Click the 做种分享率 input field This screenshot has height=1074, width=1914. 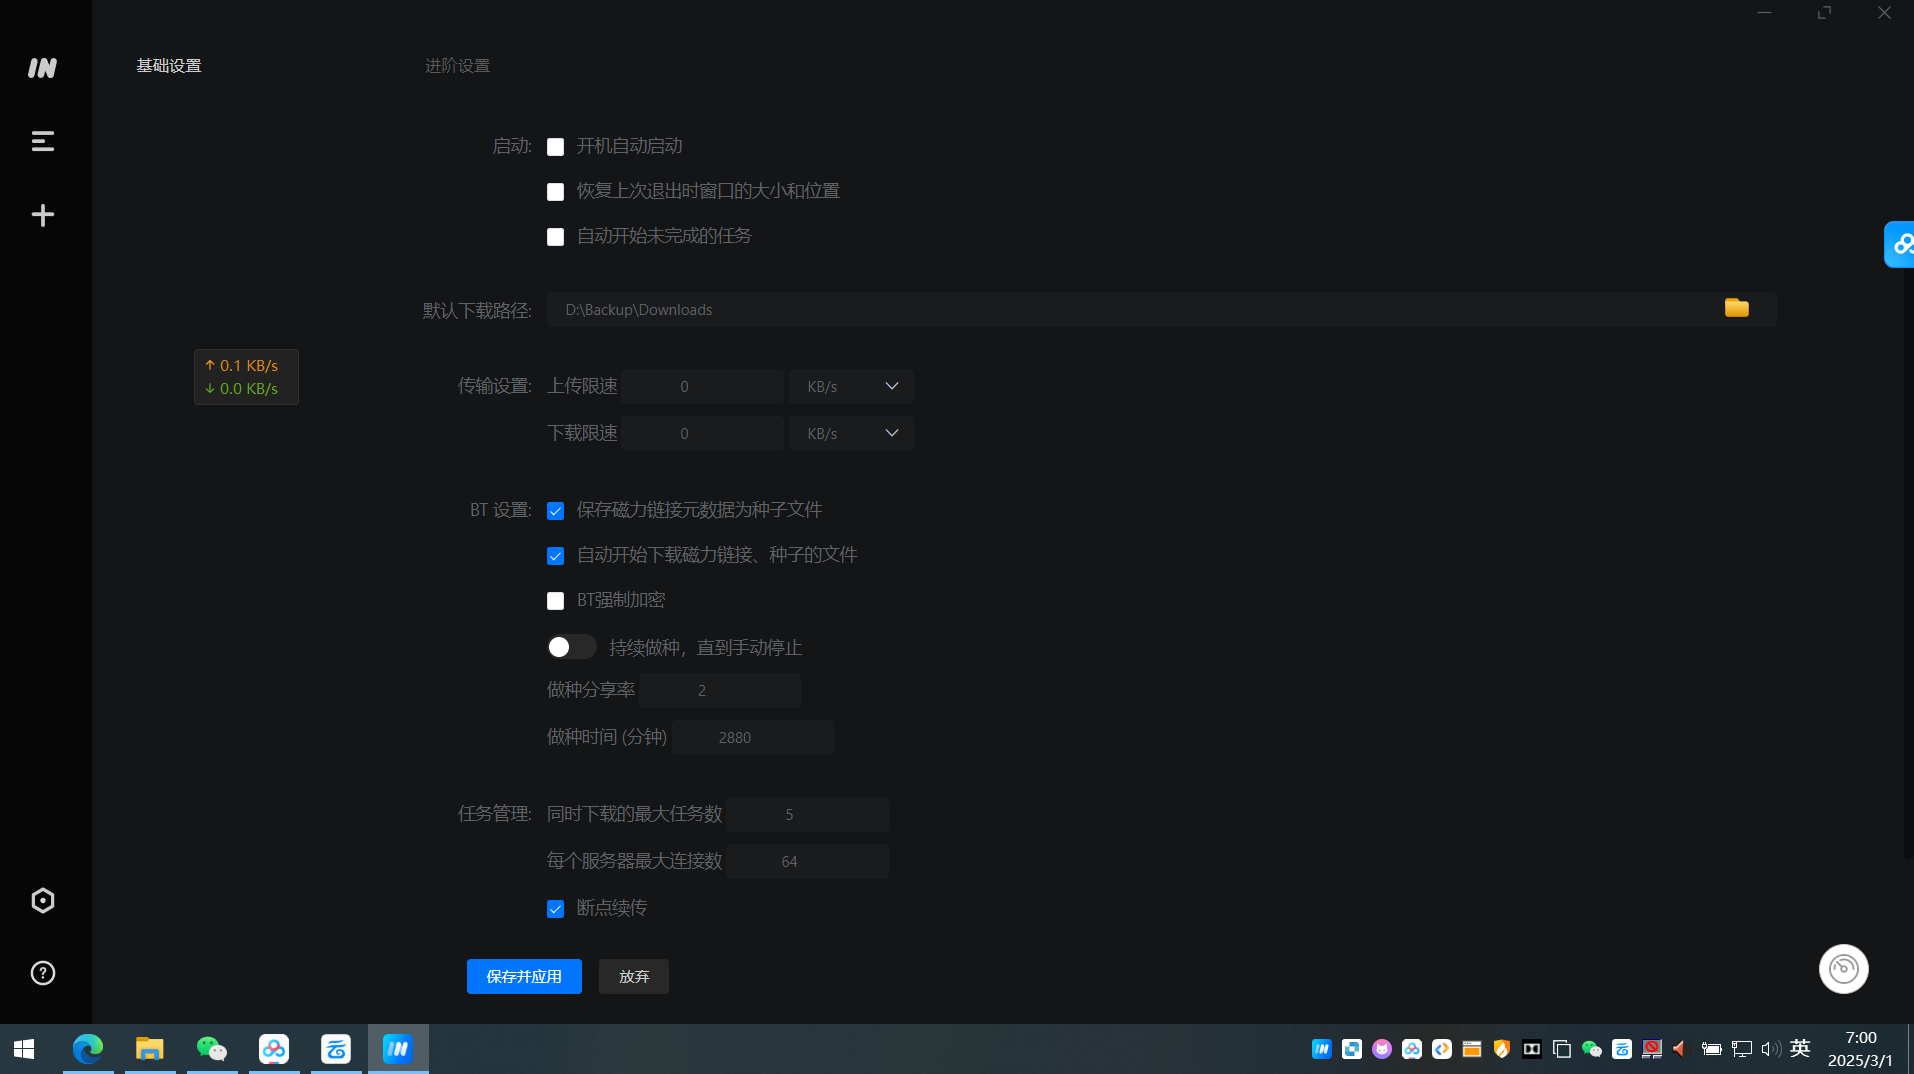(x=720, y=690)
